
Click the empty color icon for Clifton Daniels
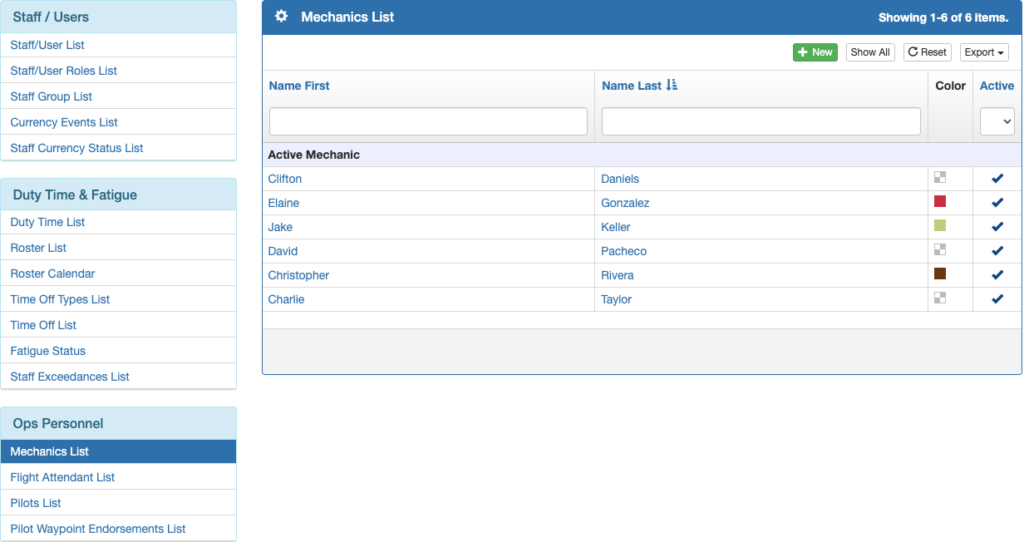pyautogui.click(x=940, y=178)
